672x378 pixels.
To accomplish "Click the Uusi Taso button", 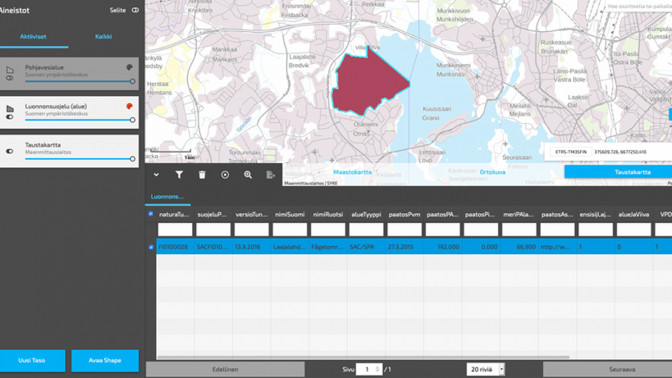I will pyautogui.click(x=32, y=360).
